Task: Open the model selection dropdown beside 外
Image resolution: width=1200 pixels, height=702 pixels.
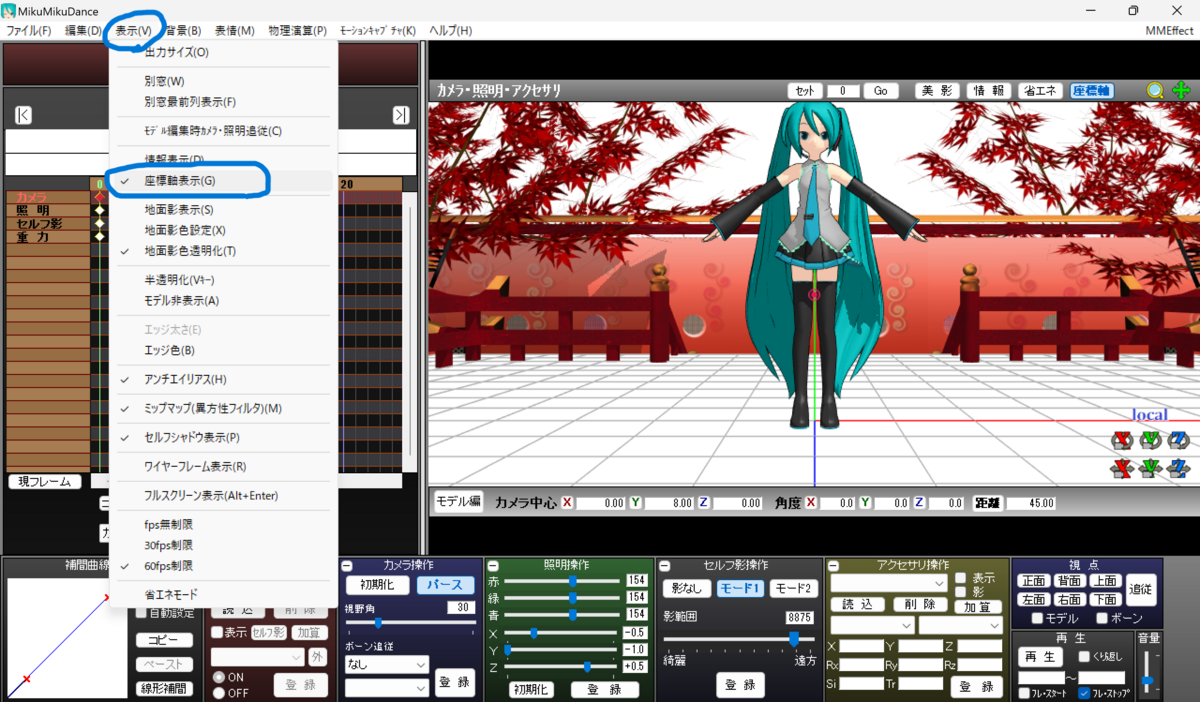Action: (x=257, y=657)
